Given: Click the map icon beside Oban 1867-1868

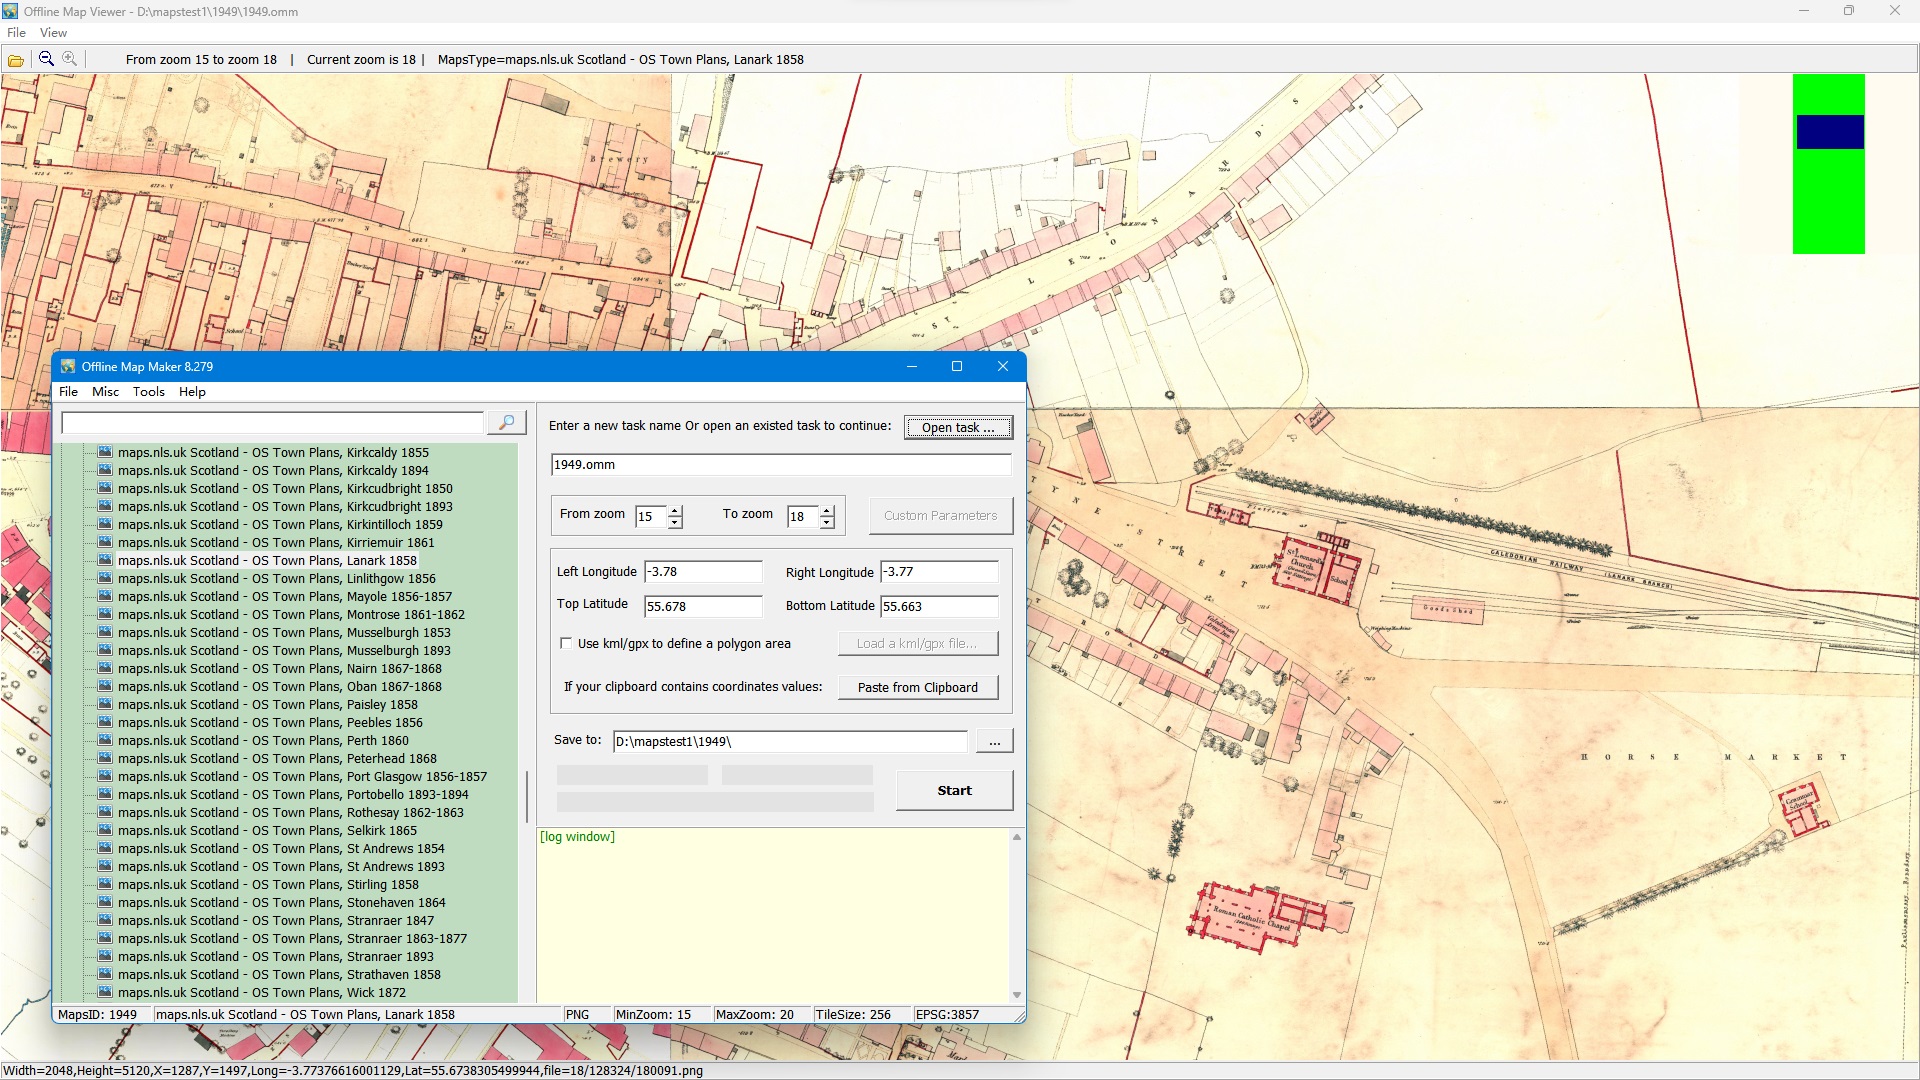Looking at the screenshot, I should click(105, 686).
